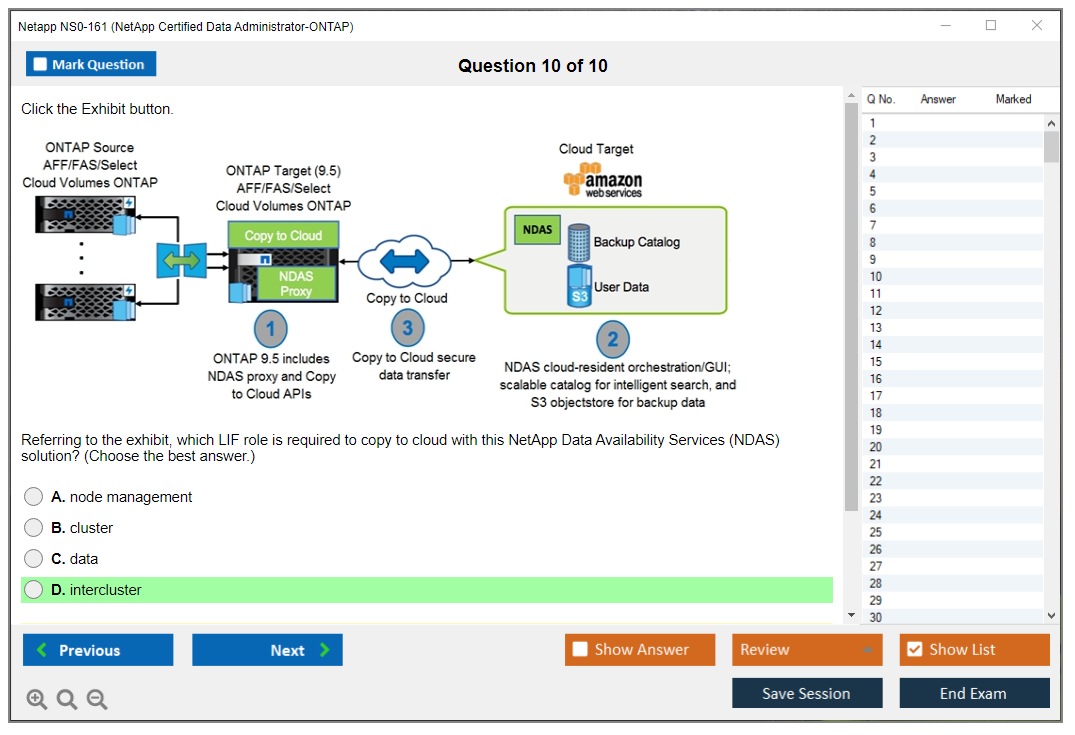Image resolution: width=1075 pixels, height=735 pixels.
Task: Click the zoom out magnifier icon
Action: (x=97, y=700)
